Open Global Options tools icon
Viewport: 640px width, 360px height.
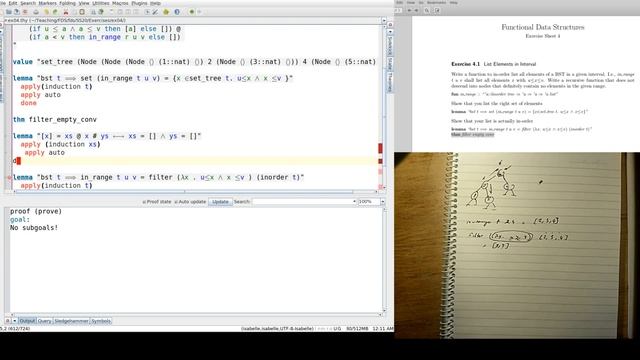155,12
